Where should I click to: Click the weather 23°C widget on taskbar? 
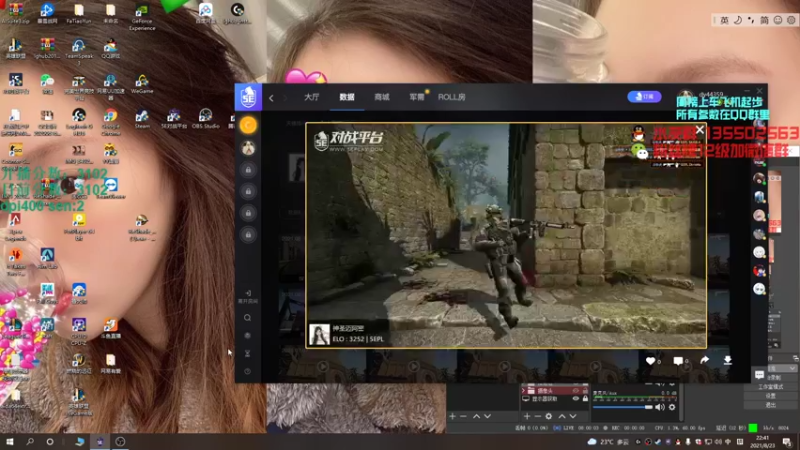coord(607,442)
